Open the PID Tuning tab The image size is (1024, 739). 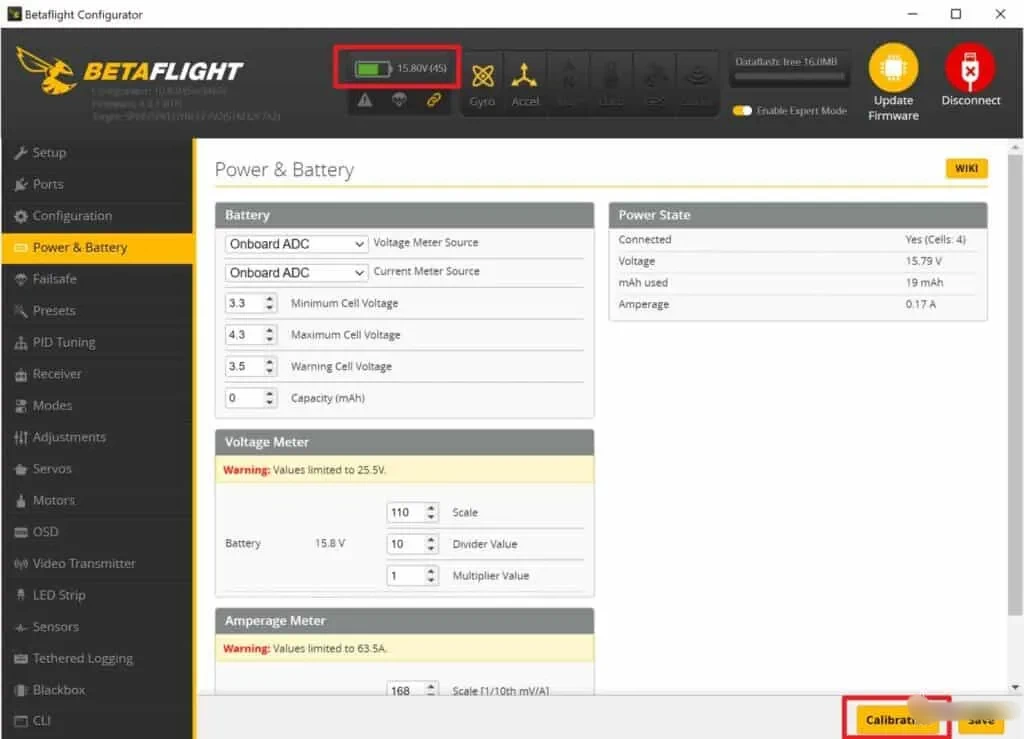[98, 342]
